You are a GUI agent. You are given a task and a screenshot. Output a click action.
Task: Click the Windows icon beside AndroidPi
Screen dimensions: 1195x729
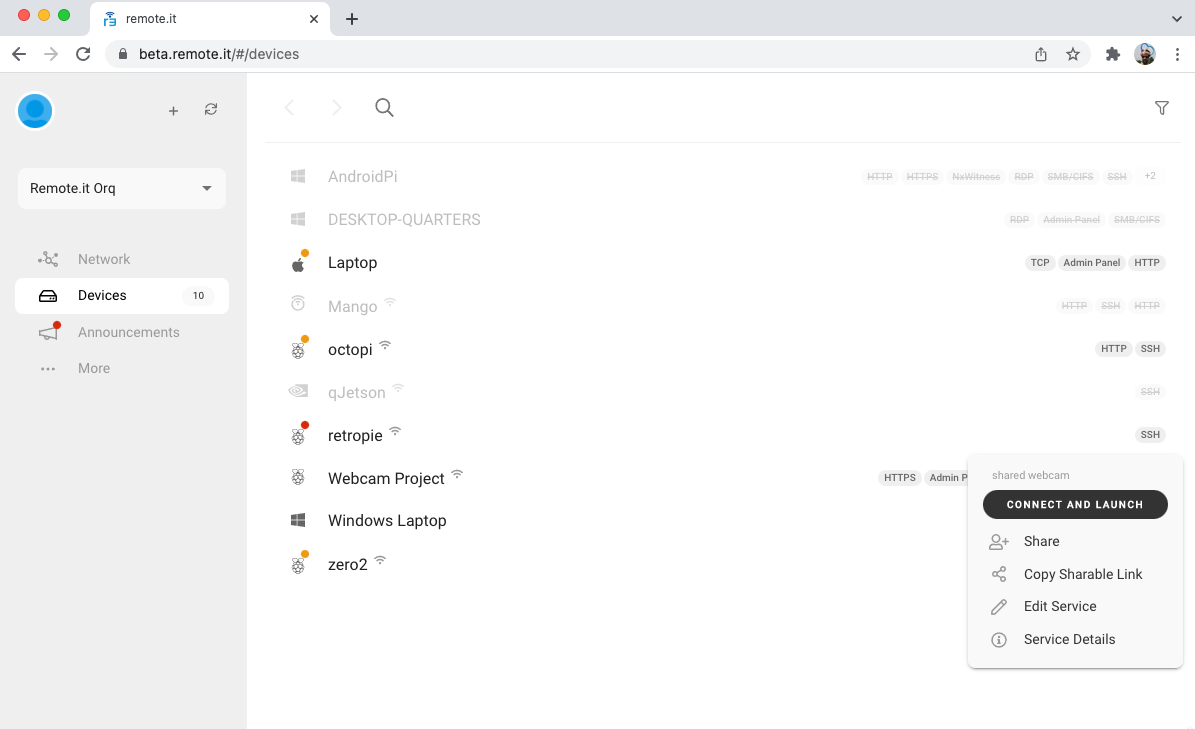click(x=298, y=176)
